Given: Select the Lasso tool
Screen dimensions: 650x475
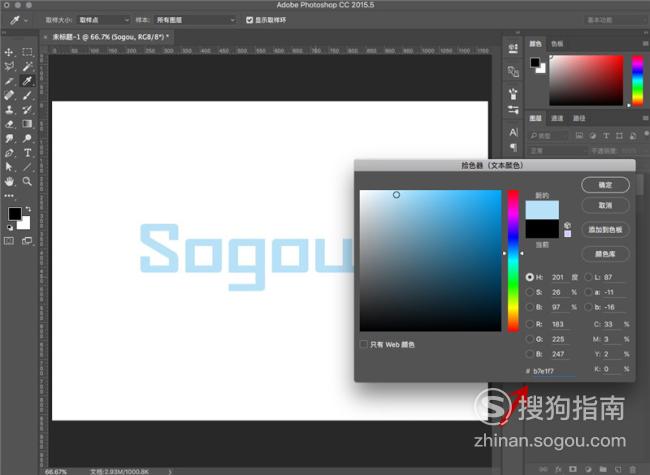Looking at the screenshot, I should [9, 66].
